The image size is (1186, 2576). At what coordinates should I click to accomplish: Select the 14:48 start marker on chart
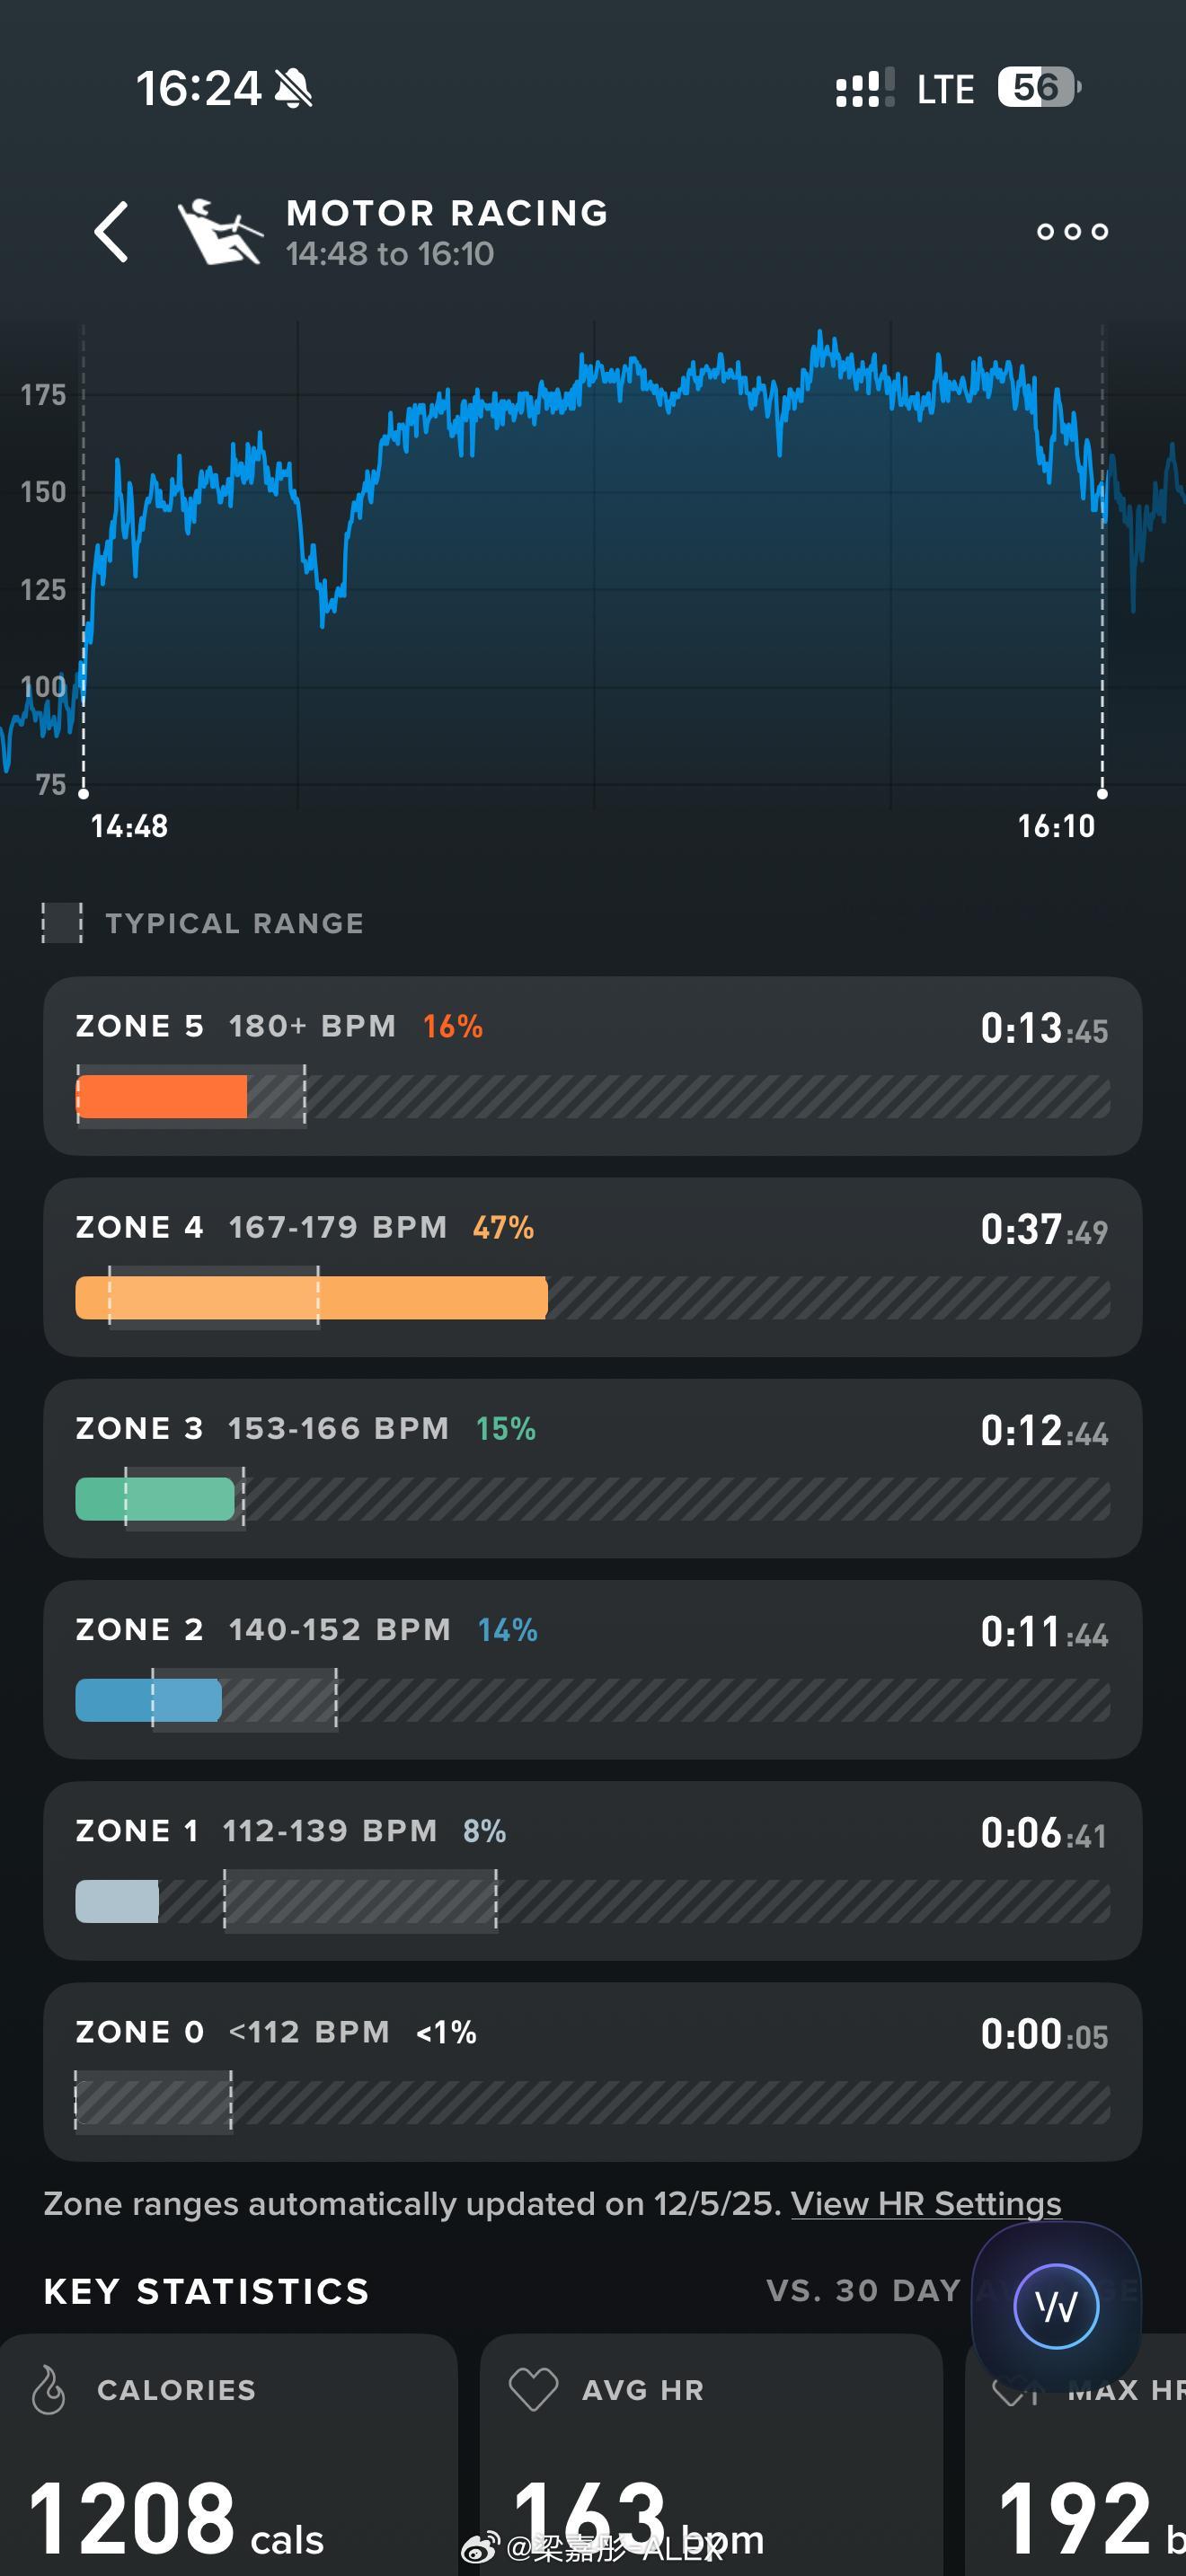(x=84, y=794)
